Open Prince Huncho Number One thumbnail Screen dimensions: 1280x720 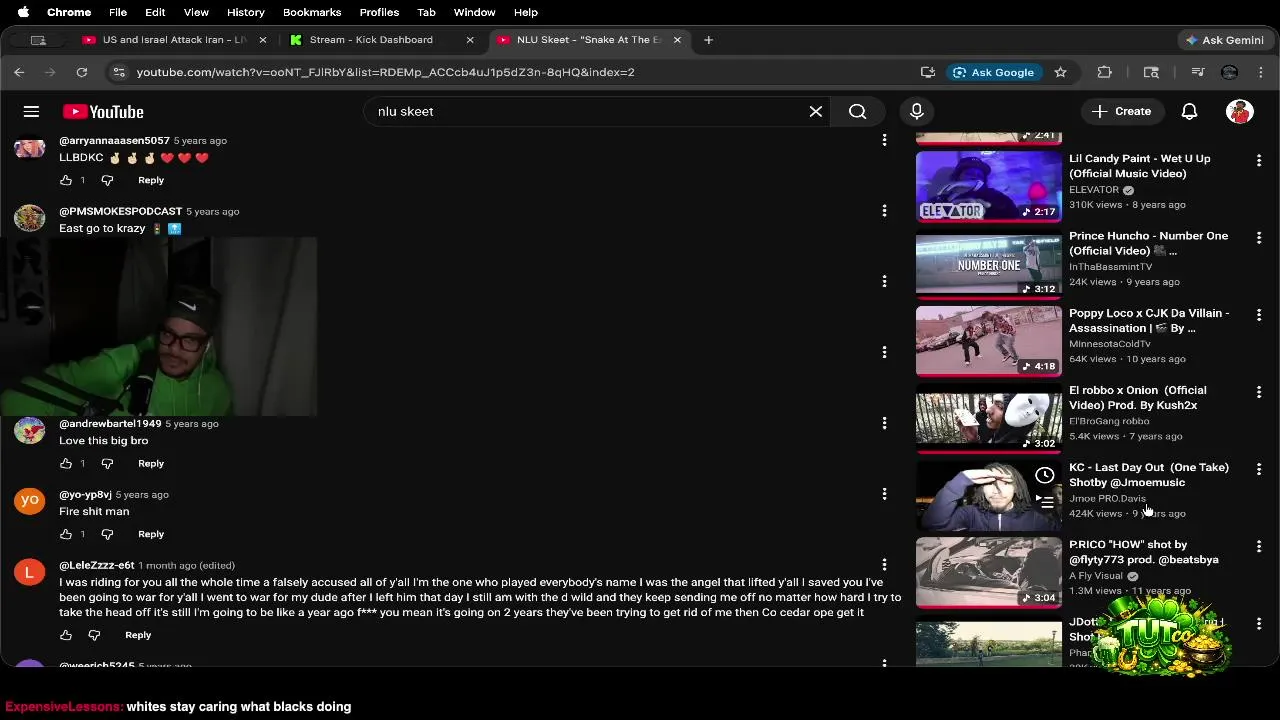tap(989, 264)
